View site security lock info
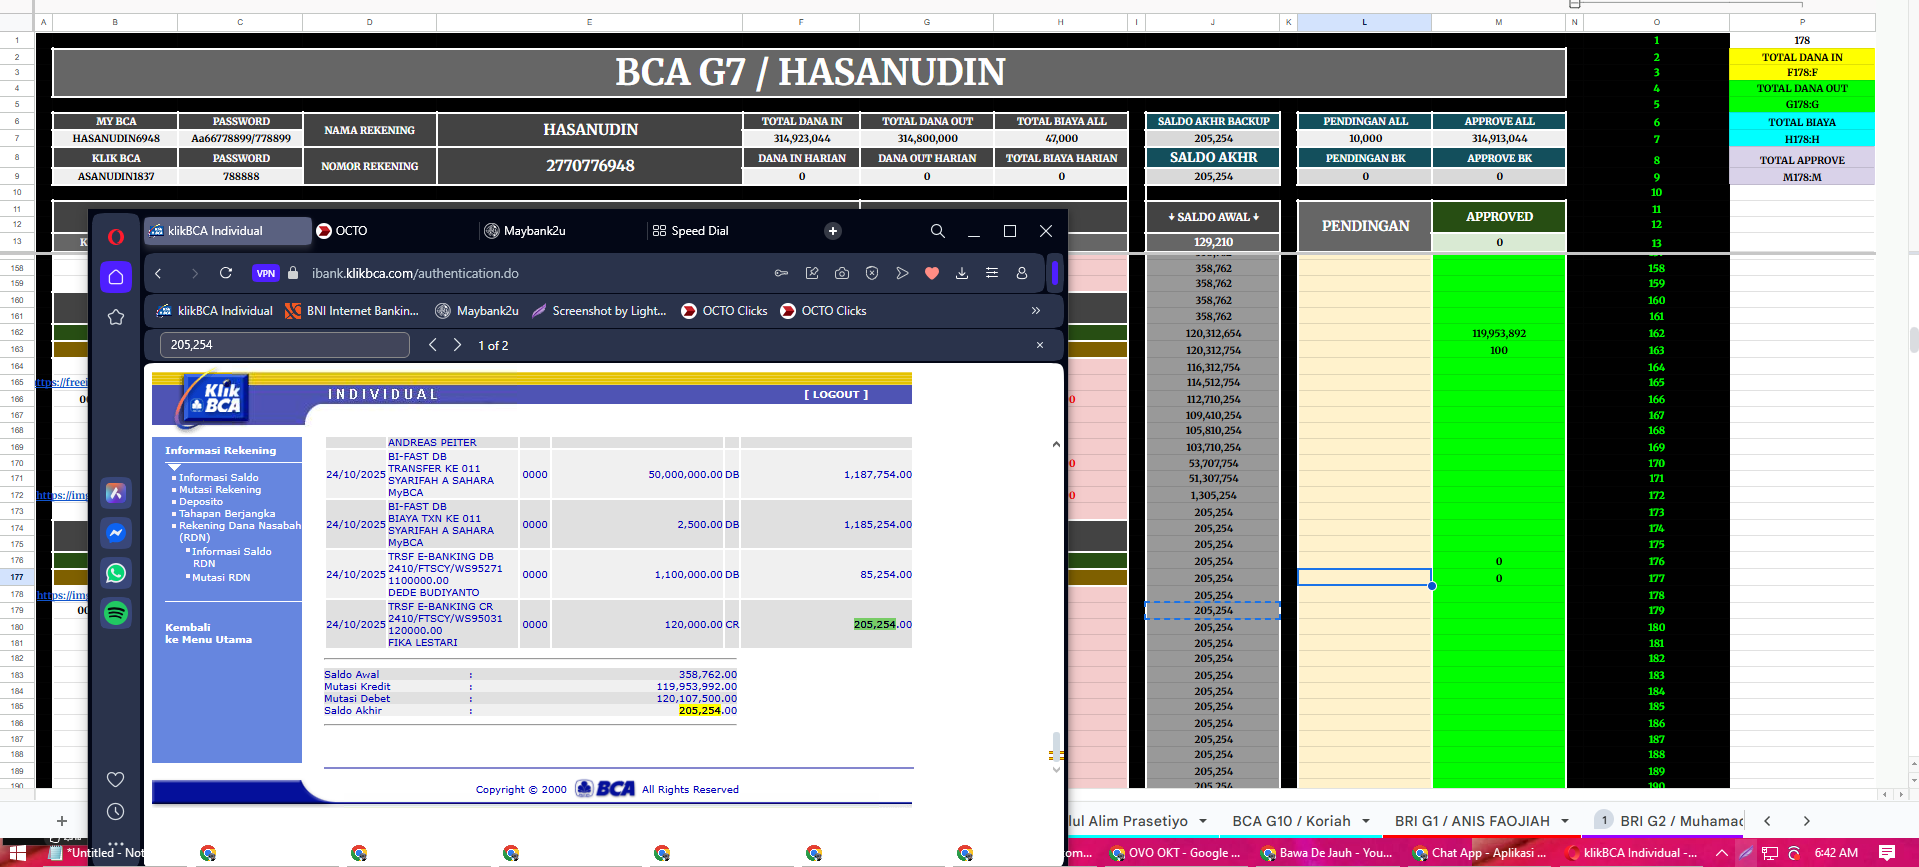Viewport: 1919px width, 867px height. 293,273
